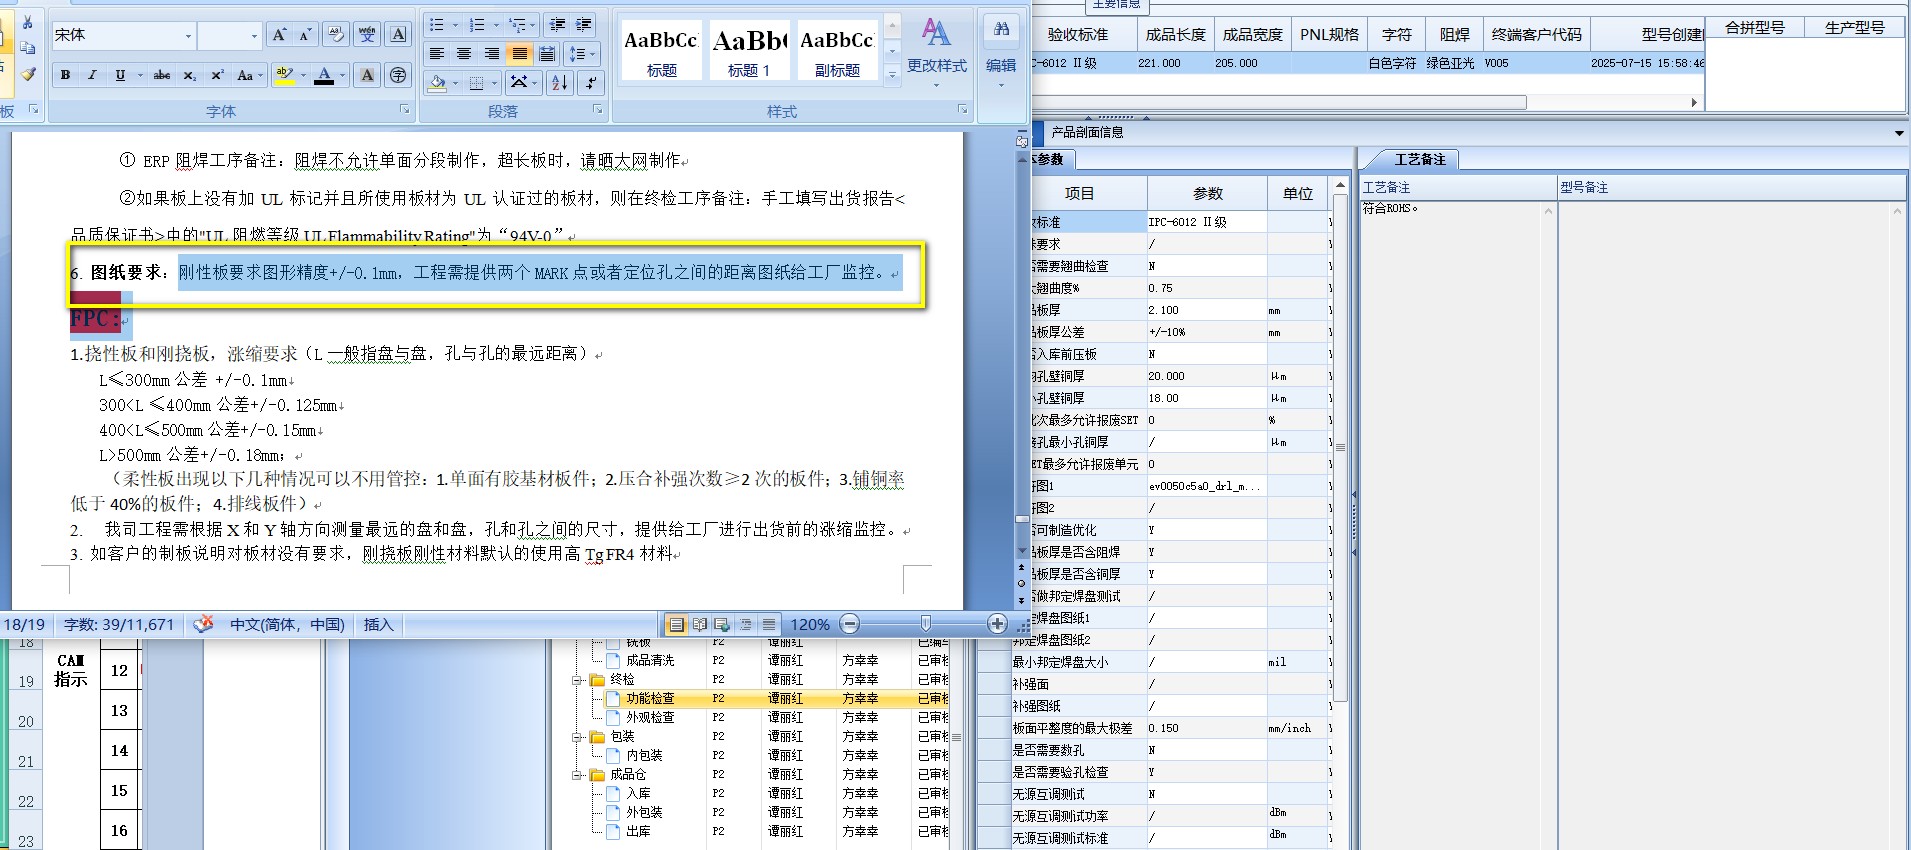Viewport: 1911px width, 850px height.
Task: Click the 板厚 parameter value 2.100
Action: pyautogui.click(x=1206, y=310)
